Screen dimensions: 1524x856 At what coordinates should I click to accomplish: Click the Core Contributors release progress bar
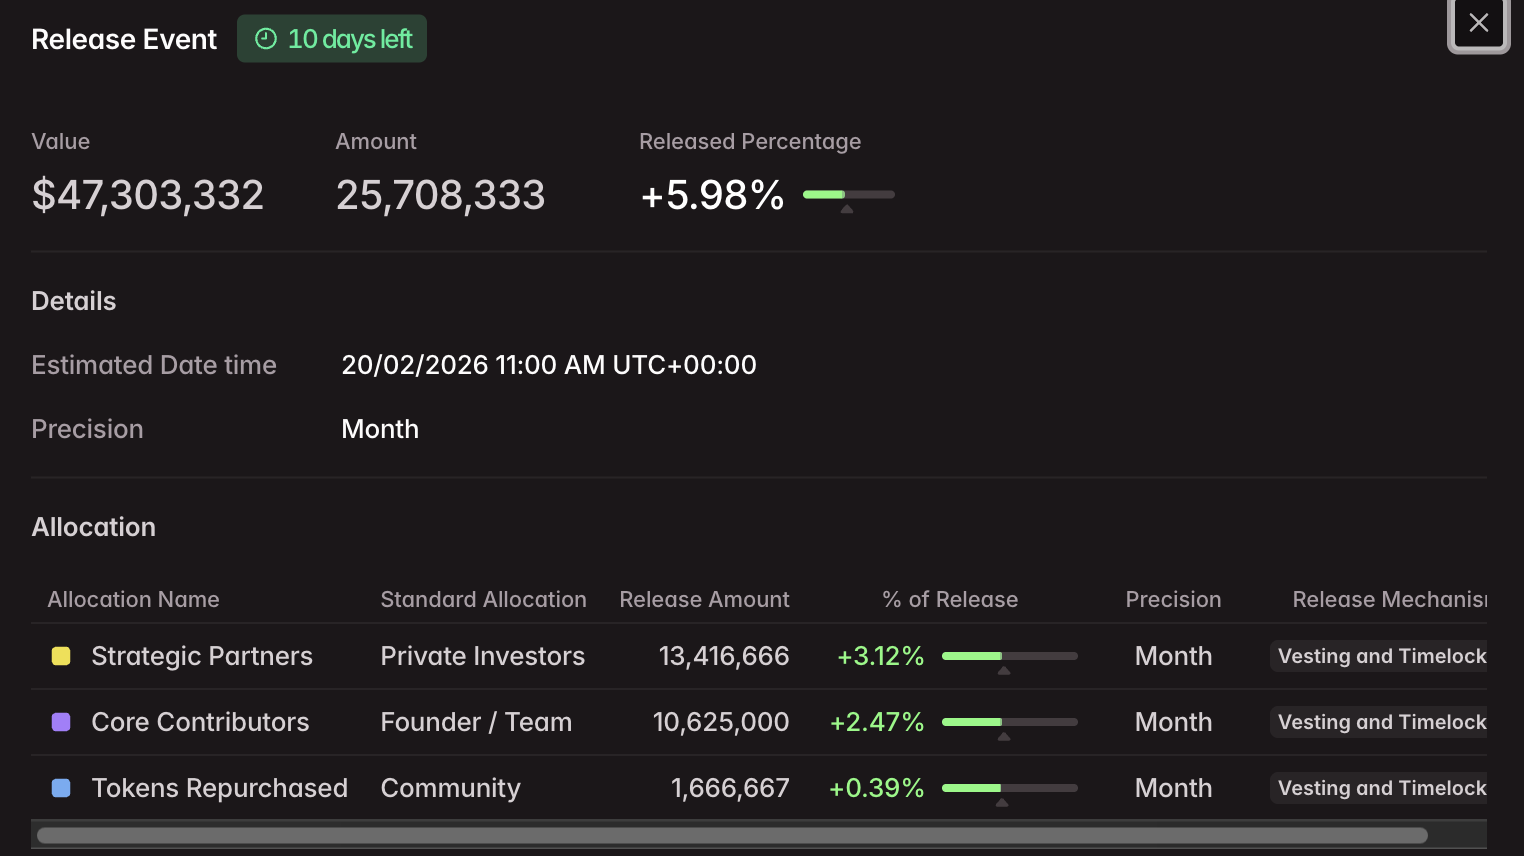1009,722
